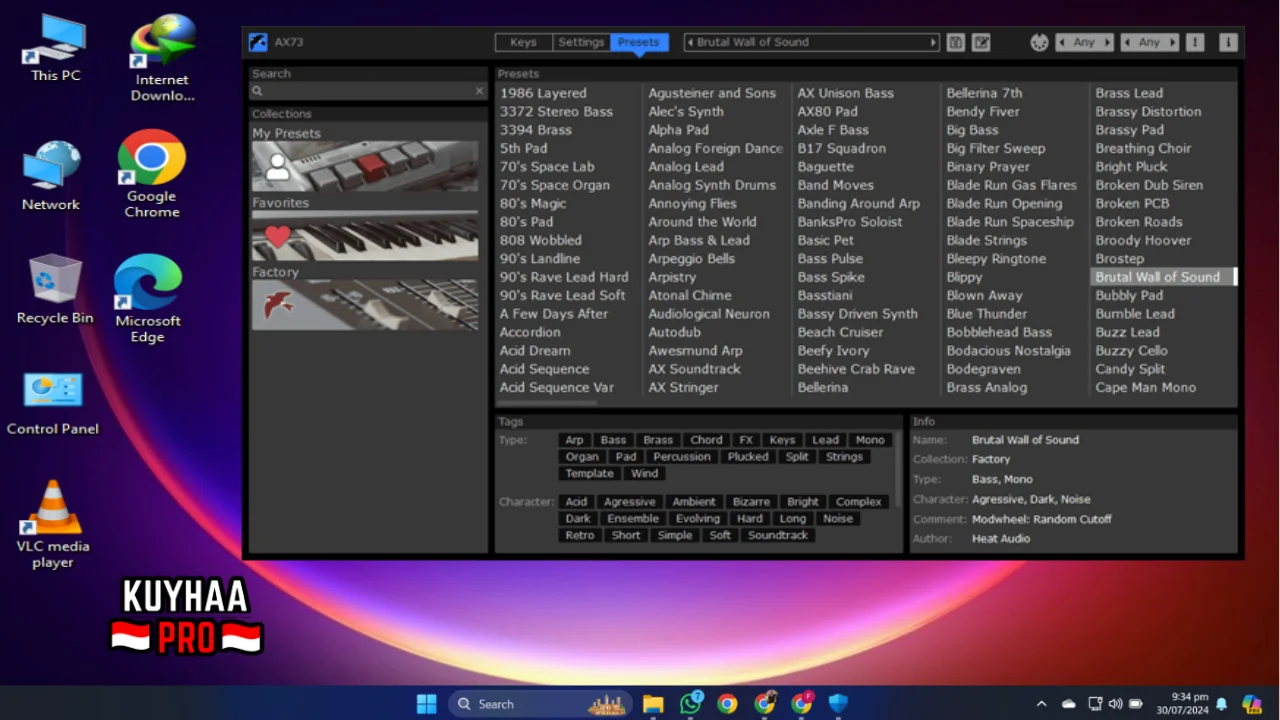Open File Explorer from taskbar

click(x=653, y=704)
